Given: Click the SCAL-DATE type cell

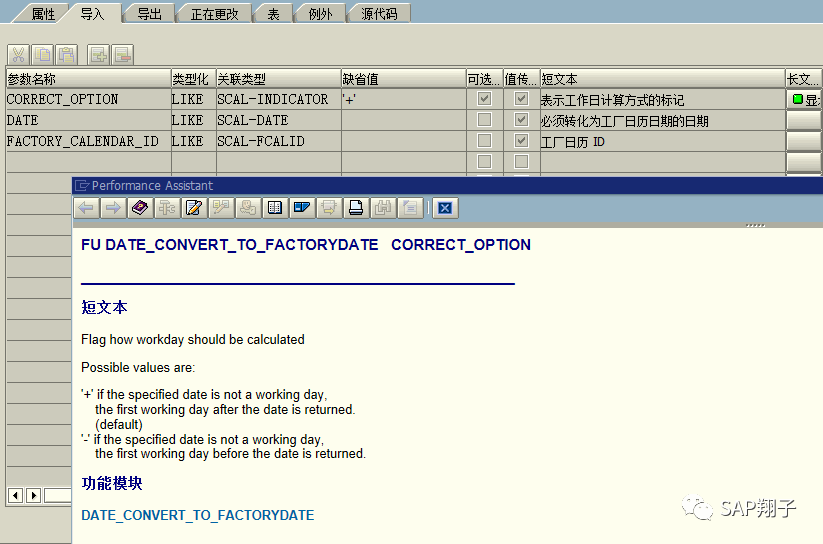Looking at the screenshot, I should click(279, 120).
